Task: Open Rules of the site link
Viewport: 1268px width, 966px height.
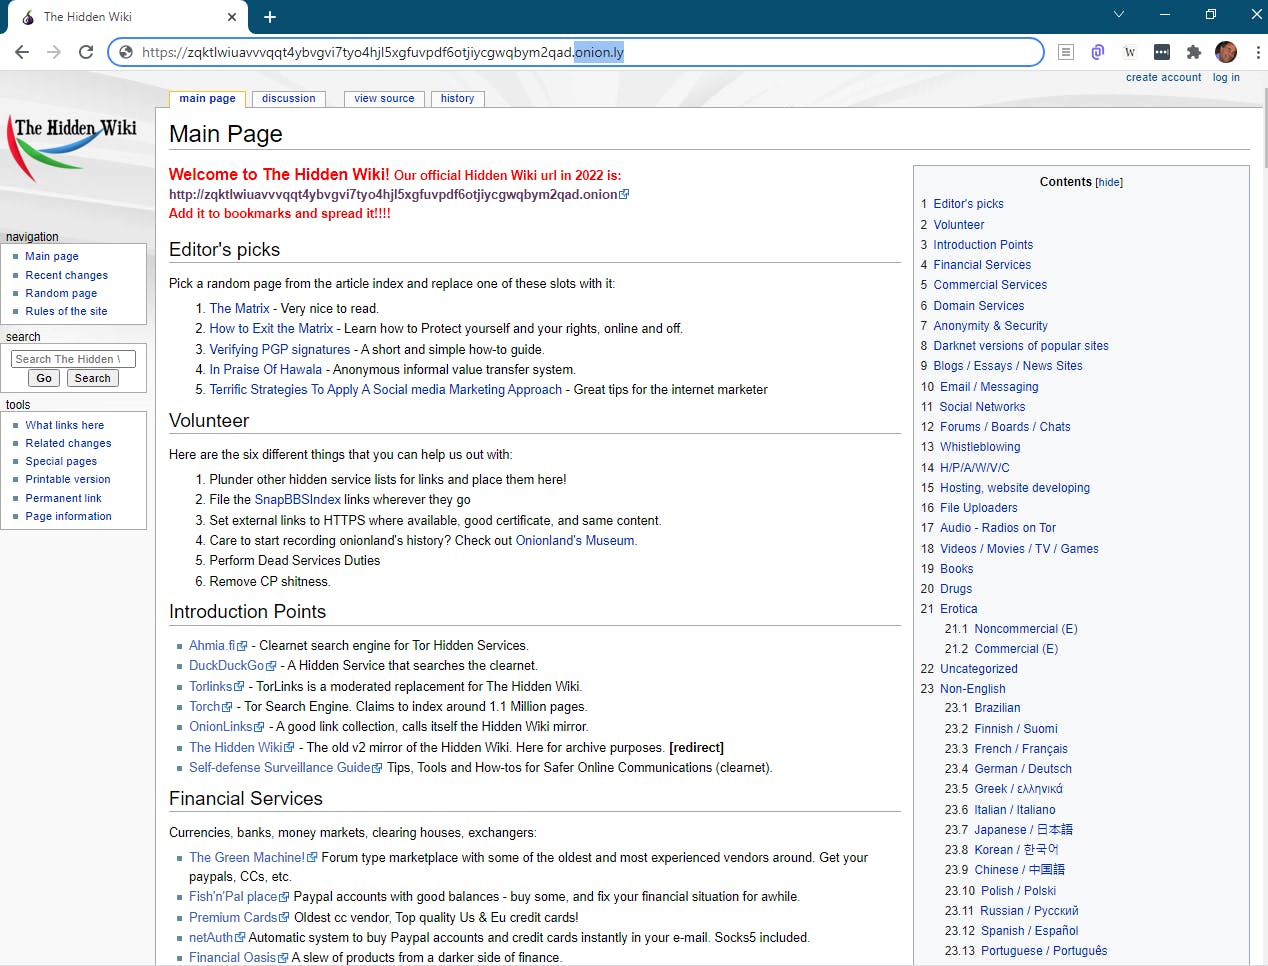Action: (66, 311)
